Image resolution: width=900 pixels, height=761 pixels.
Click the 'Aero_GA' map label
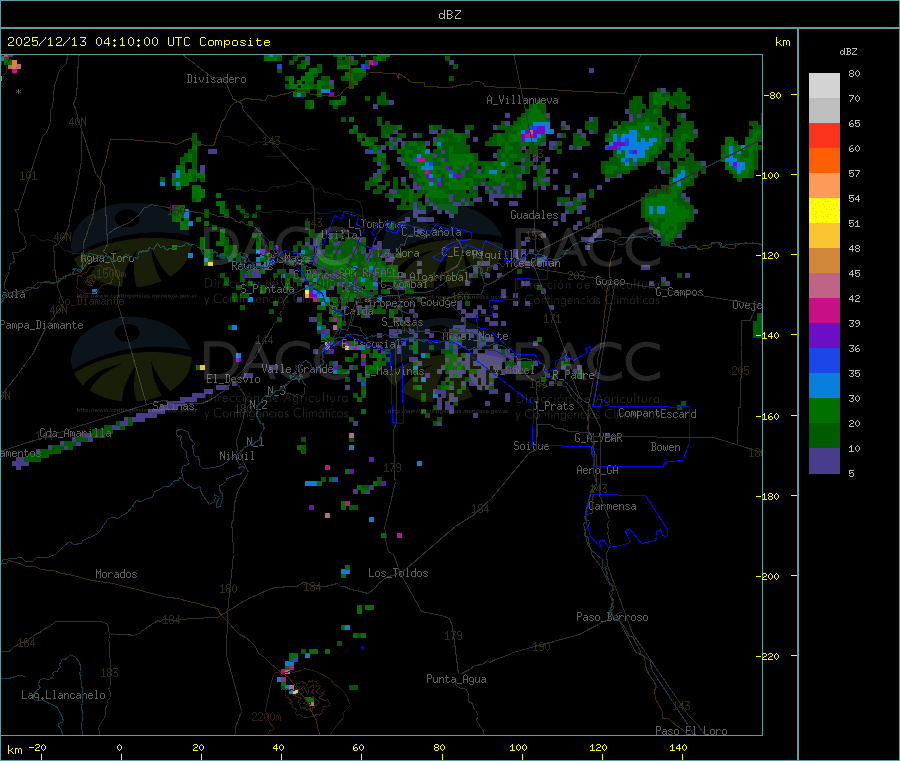[598, 470]
